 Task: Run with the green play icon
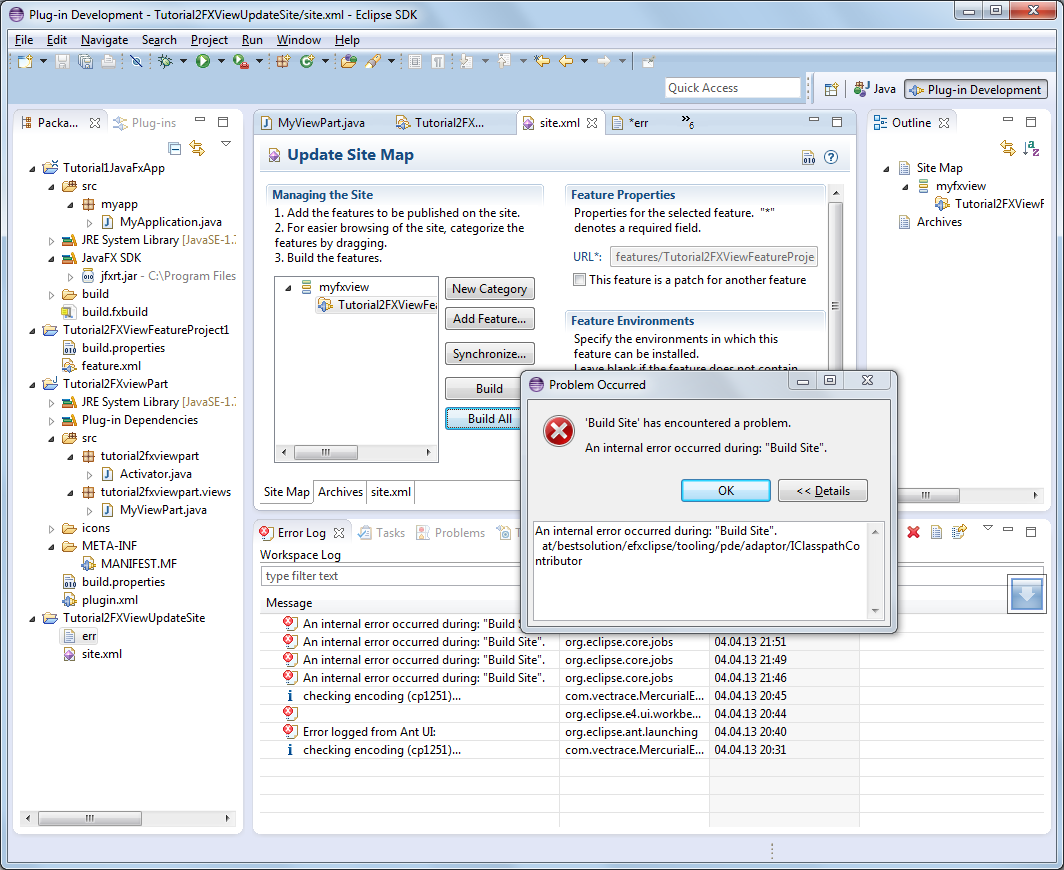coord(203,62)
